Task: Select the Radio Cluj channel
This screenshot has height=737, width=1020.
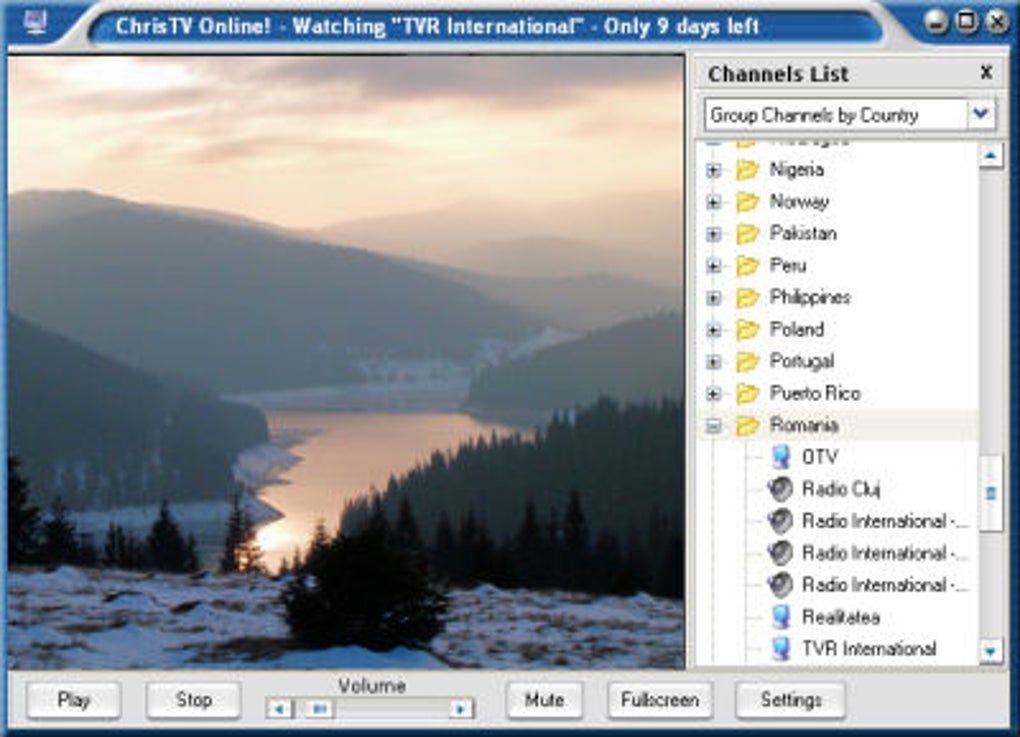Action: 841,489
